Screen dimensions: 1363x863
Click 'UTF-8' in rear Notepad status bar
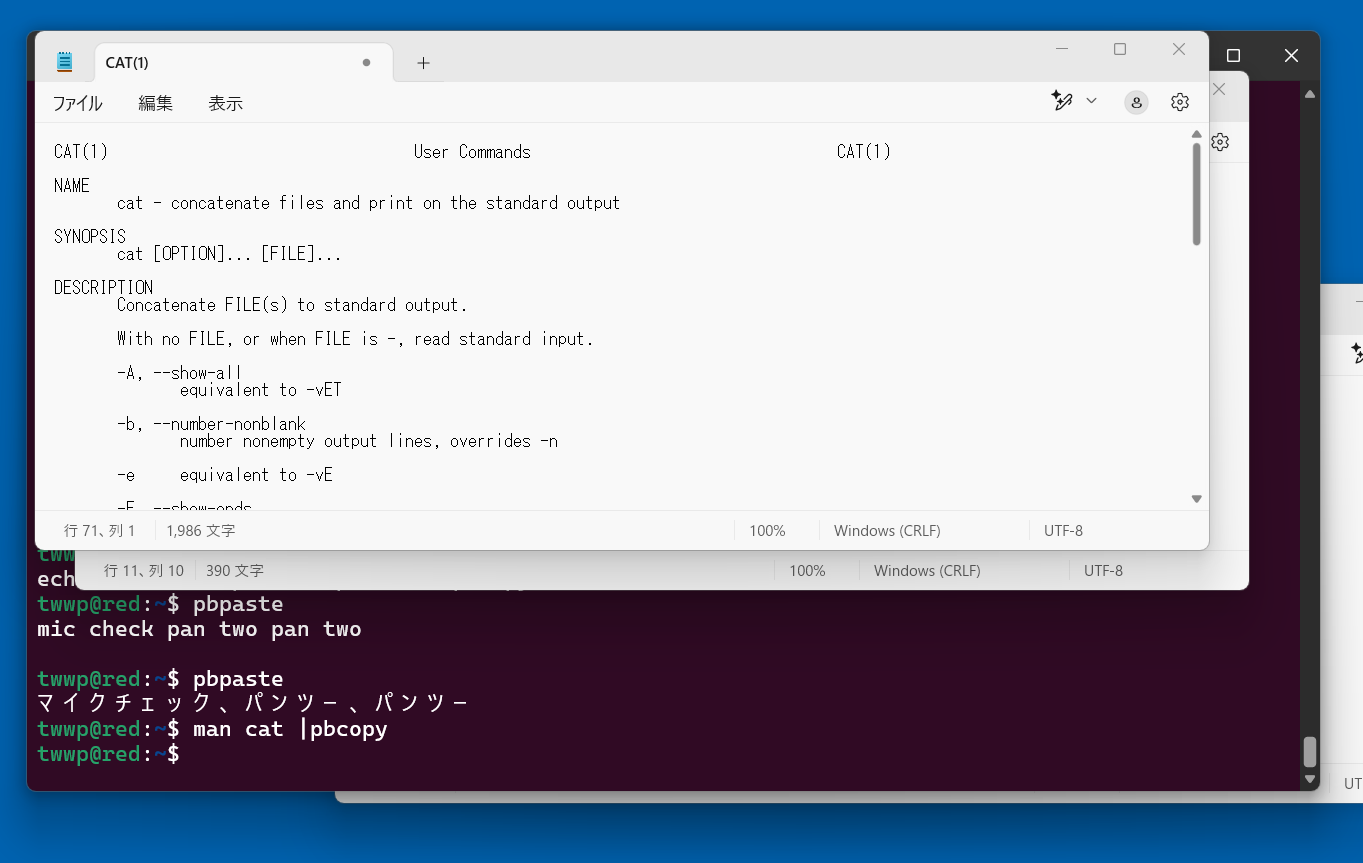(1103, 571)
